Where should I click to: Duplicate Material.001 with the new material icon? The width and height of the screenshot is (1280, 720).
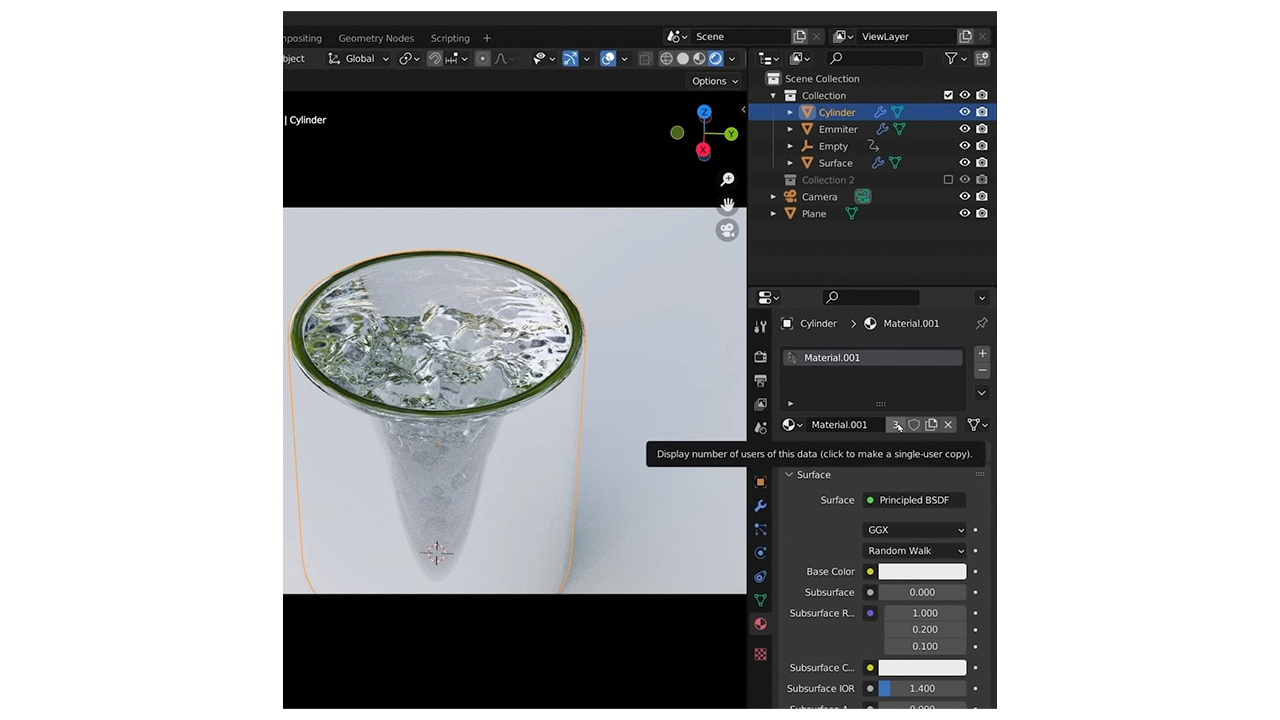pos(931,425)
